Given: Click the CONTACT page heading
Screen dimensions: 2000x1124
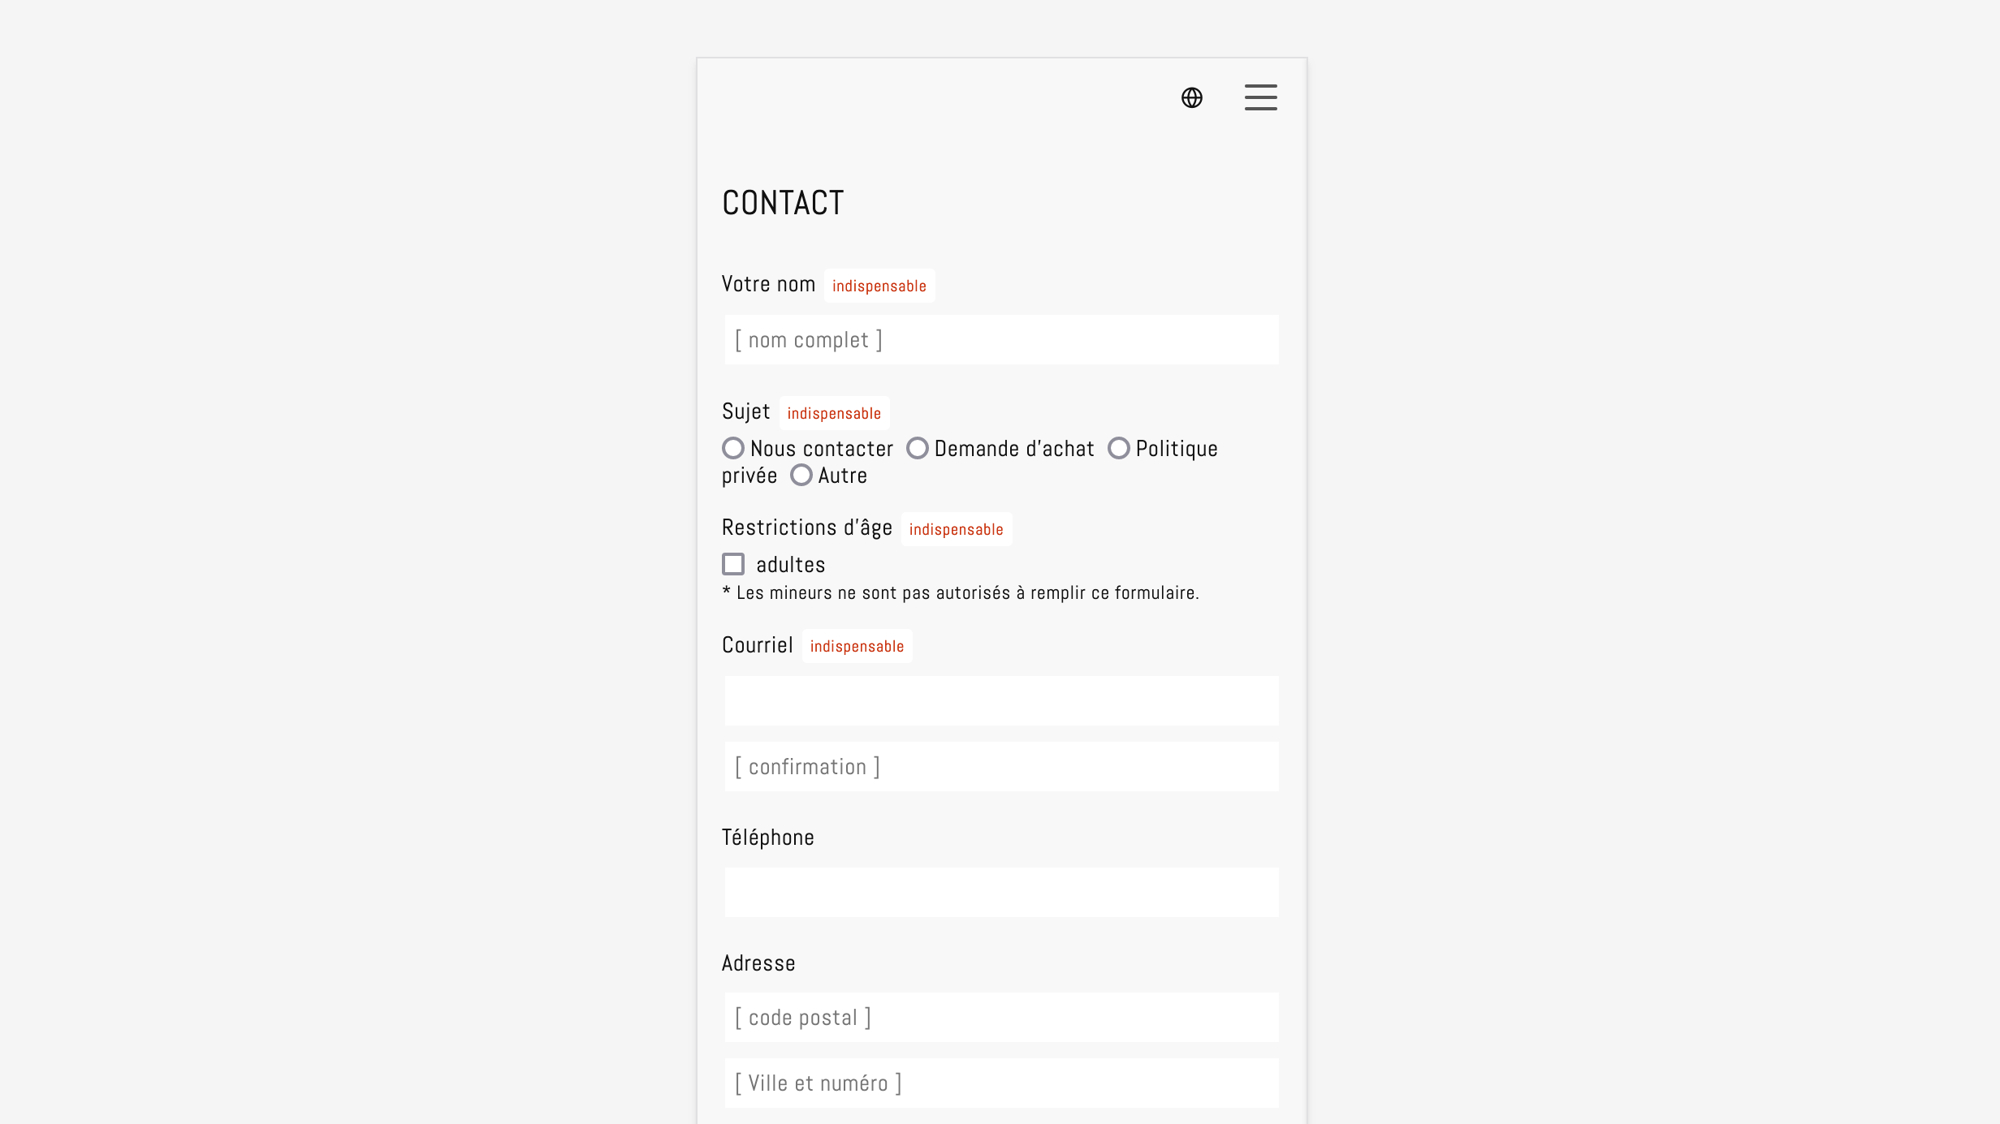Looking at the screenshot, I should [x=783, y=202].
